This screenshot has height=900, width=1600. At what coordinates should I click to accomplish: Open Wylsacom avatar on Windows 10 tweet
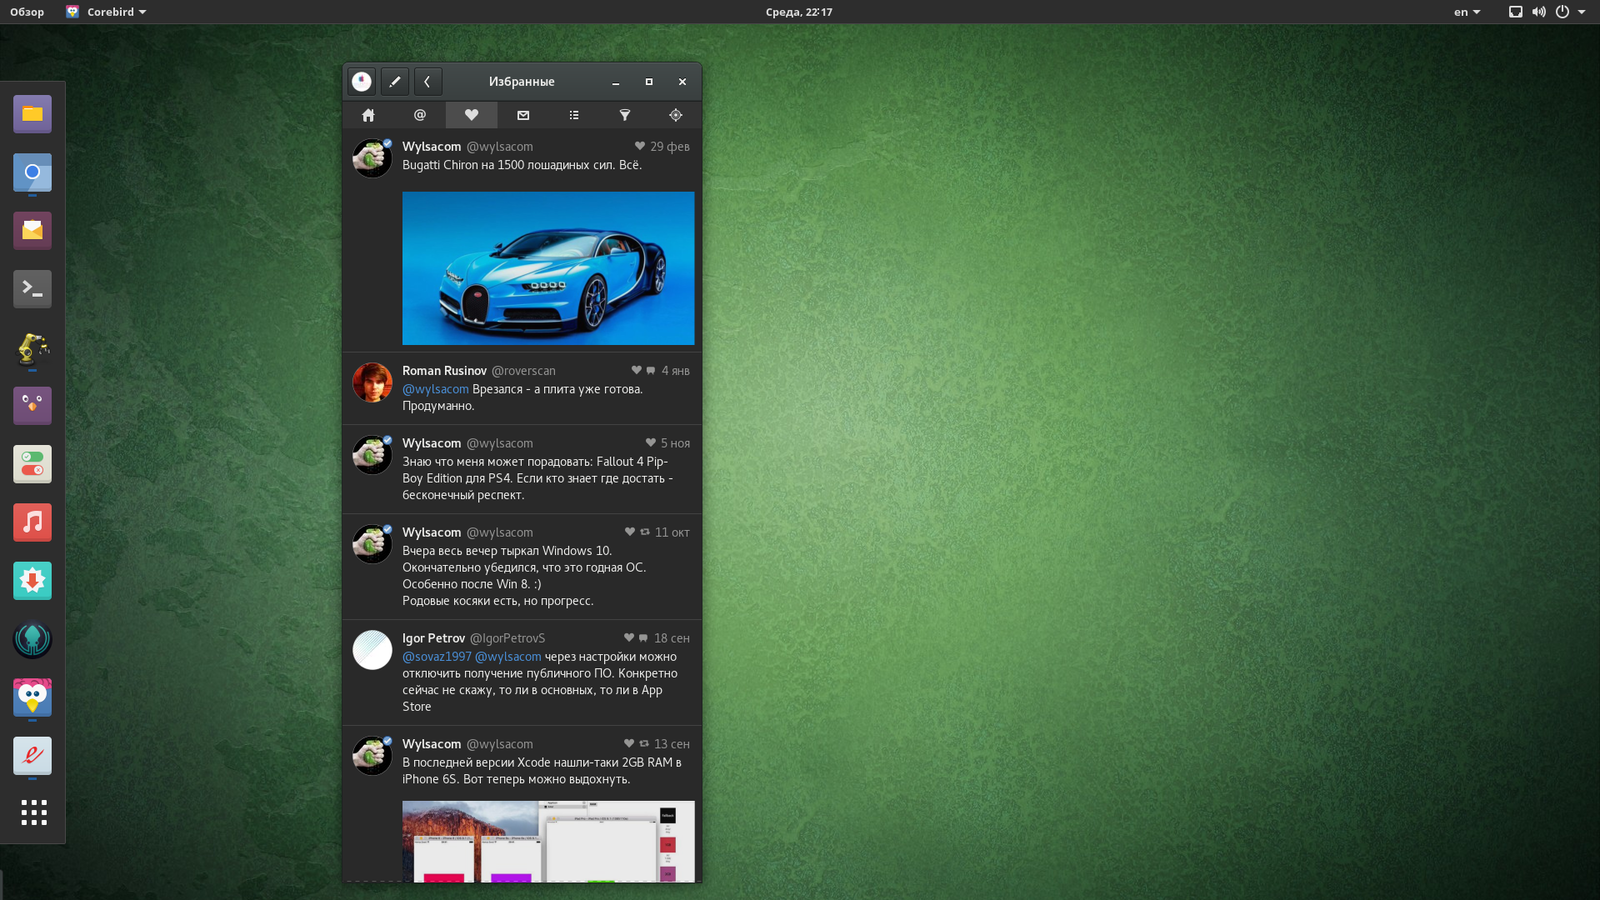click(x=372, y=544)
